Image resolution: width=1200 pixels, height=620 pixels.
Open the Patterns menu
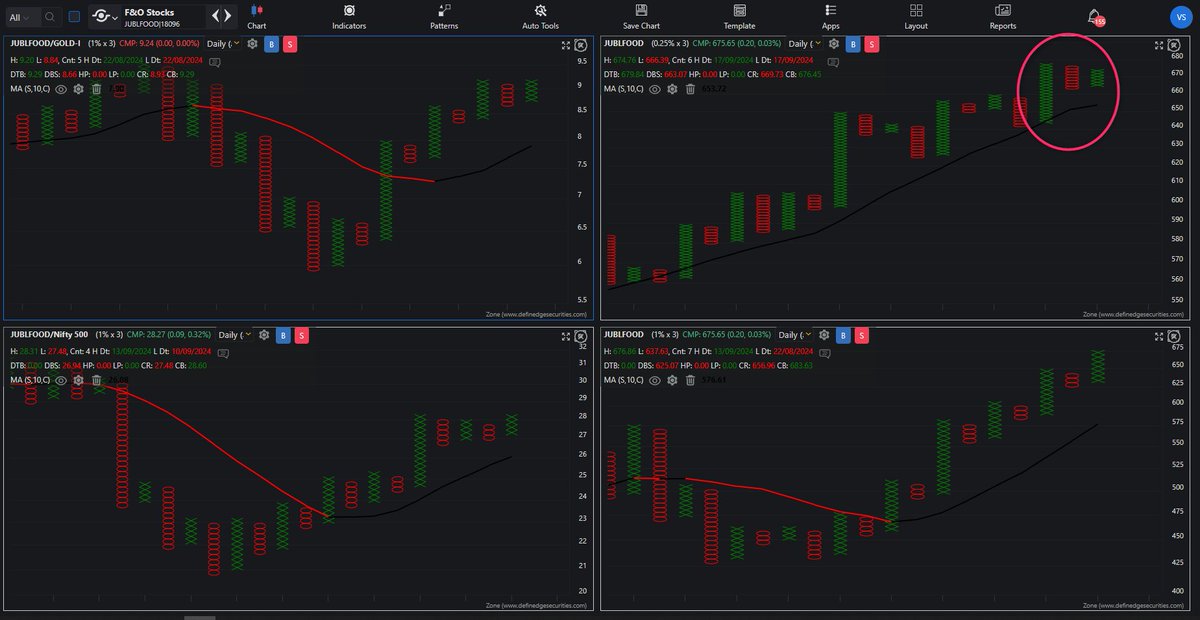tap(444, 16)
